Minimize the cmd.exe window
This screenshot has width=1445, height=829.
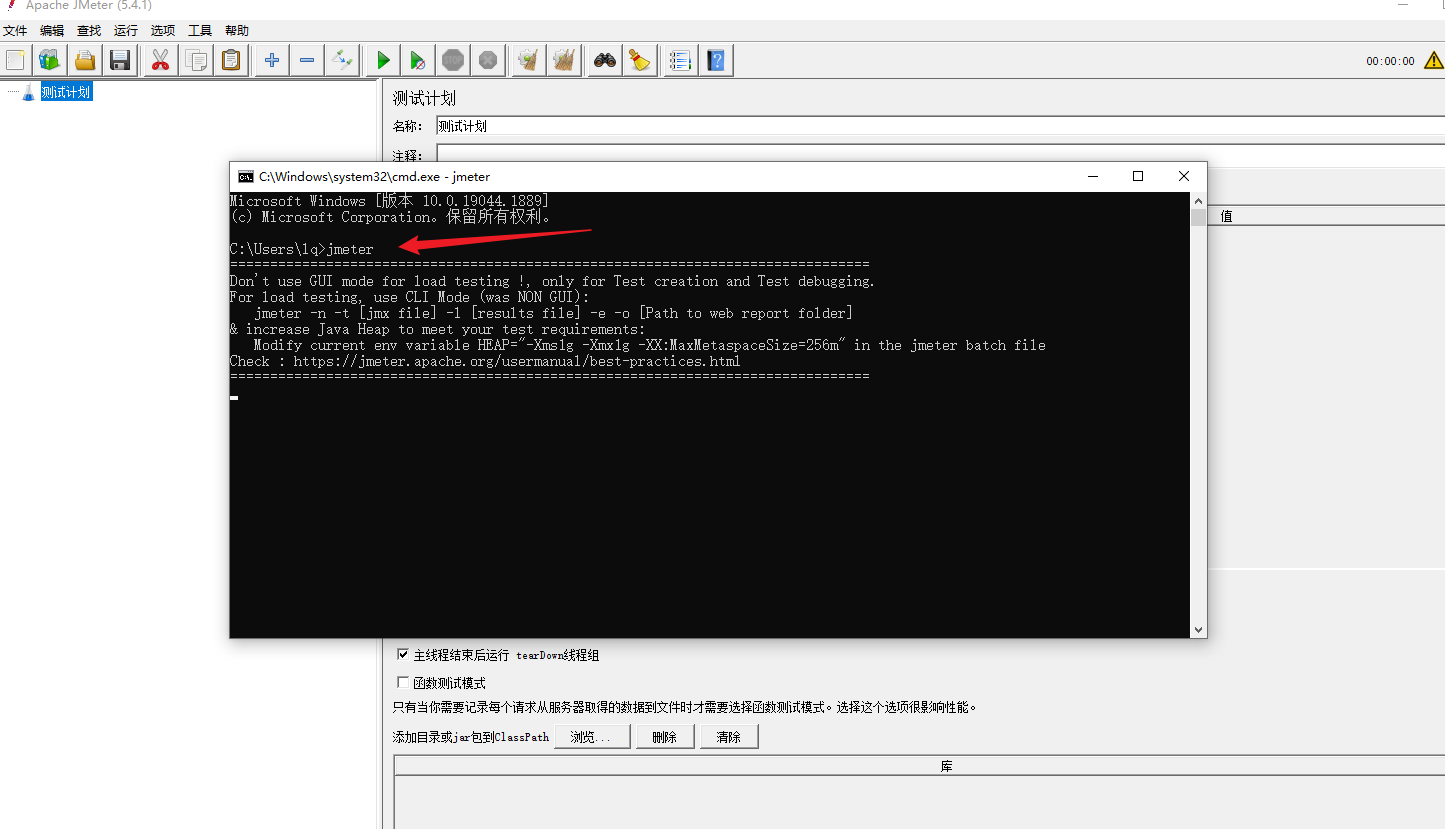point(1091,177)
